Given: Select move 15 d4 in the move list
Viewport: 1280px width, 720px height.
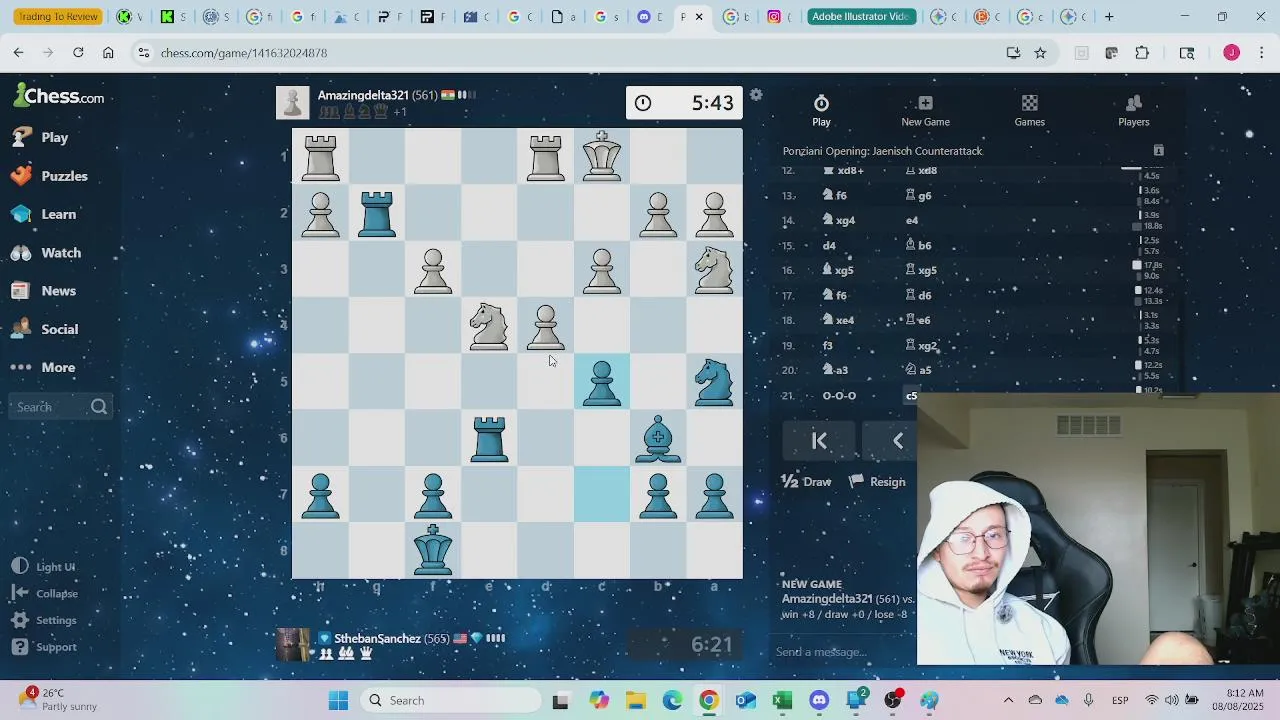Looking at the screenshot, I should [x=829, y=245].
